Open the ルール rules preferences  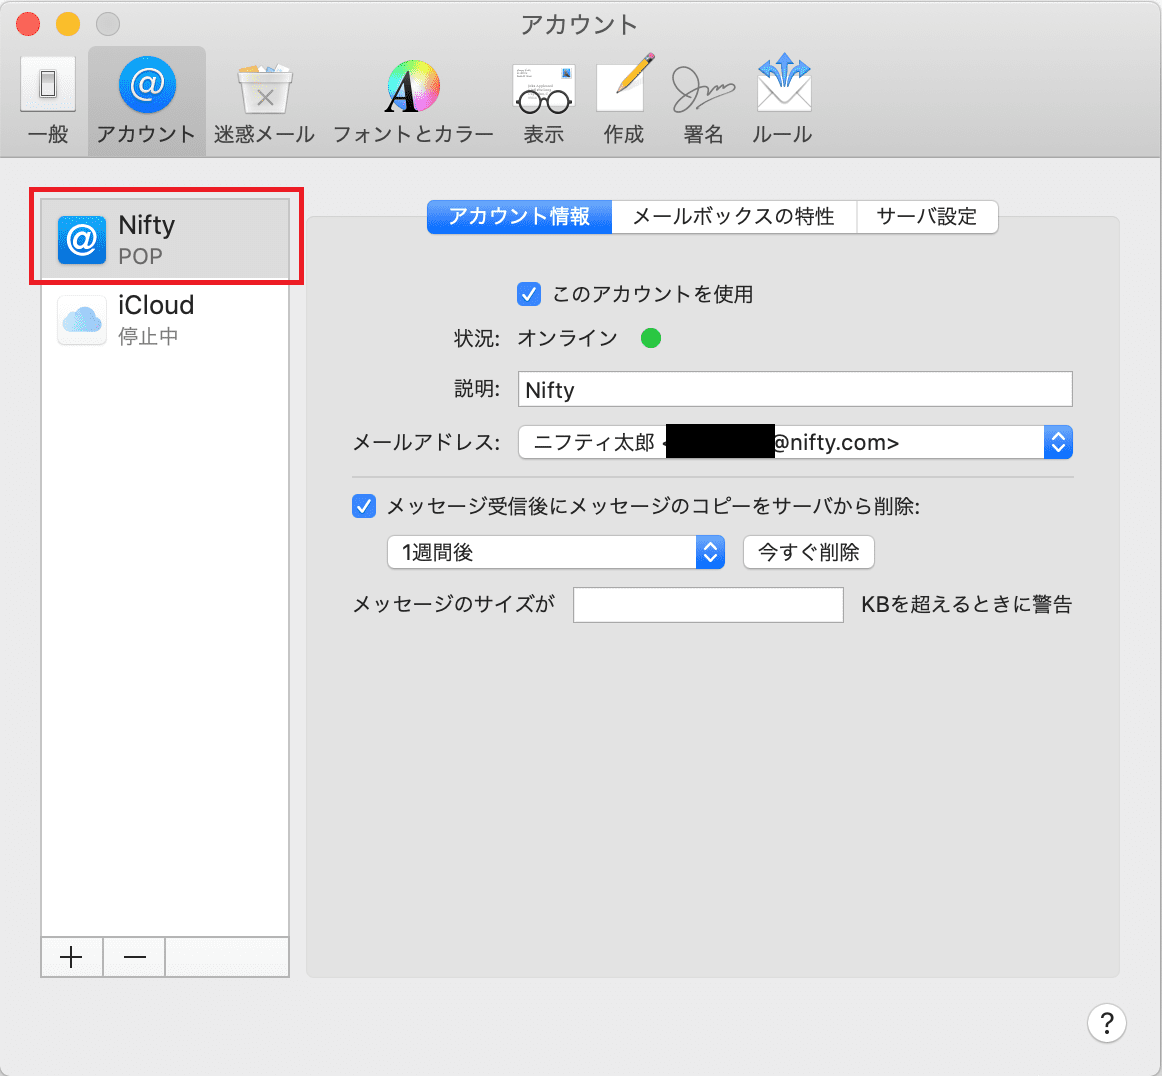[x=782, y=101]
